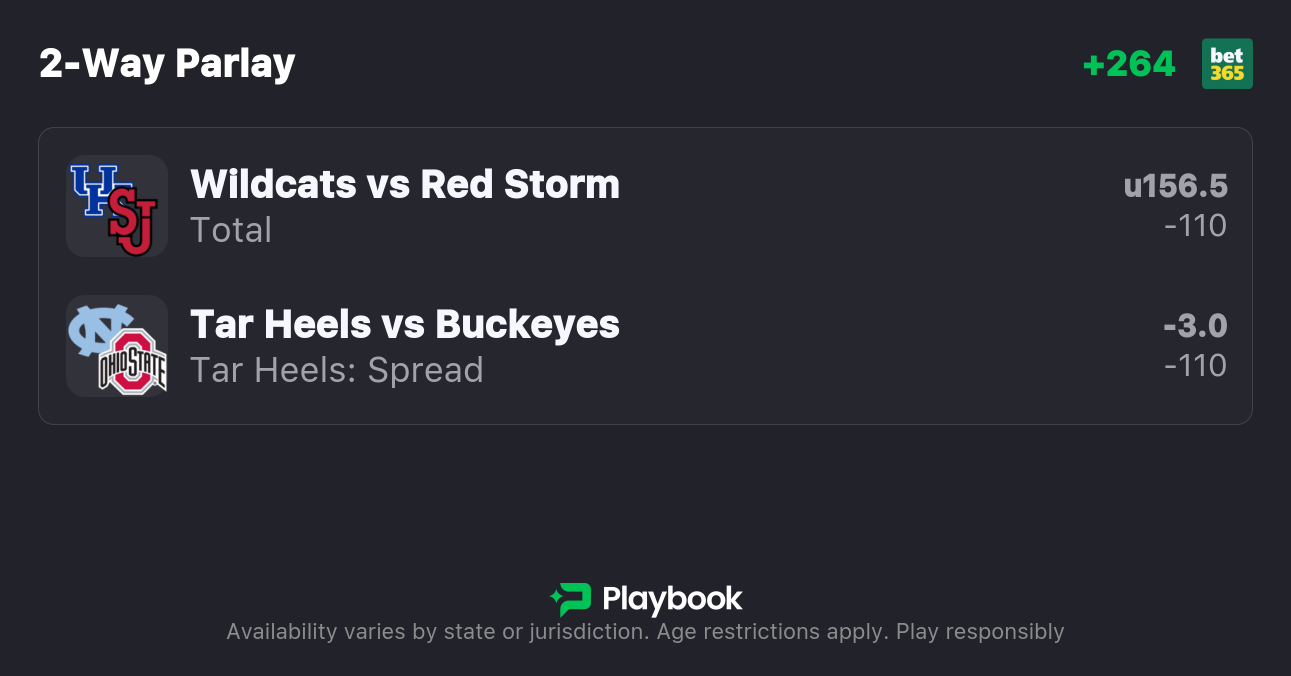Select the +264 parlay odds
Image resolution: width=1291 pixels, height=676 pixels.
[x=1129, y=64]
